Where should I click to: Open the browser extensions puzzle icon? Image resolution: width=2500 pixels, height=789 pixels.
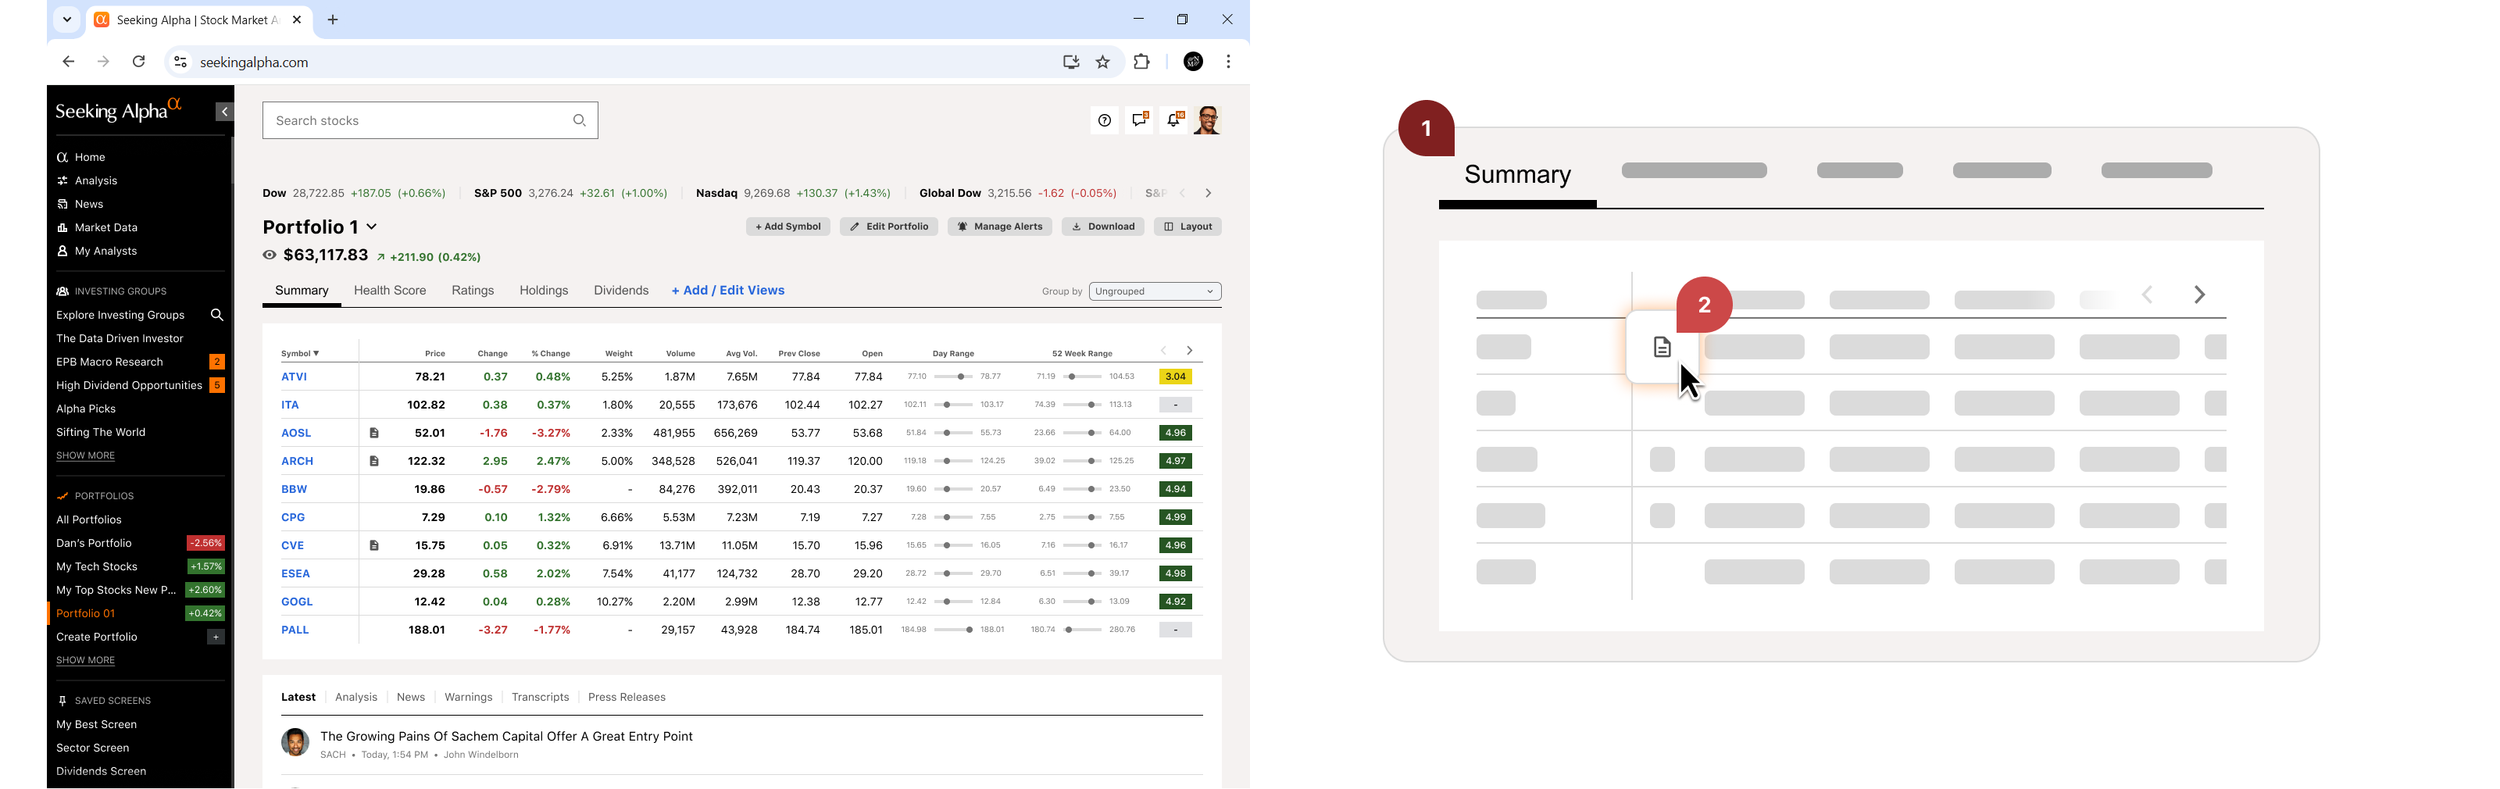click(1142, 62)
